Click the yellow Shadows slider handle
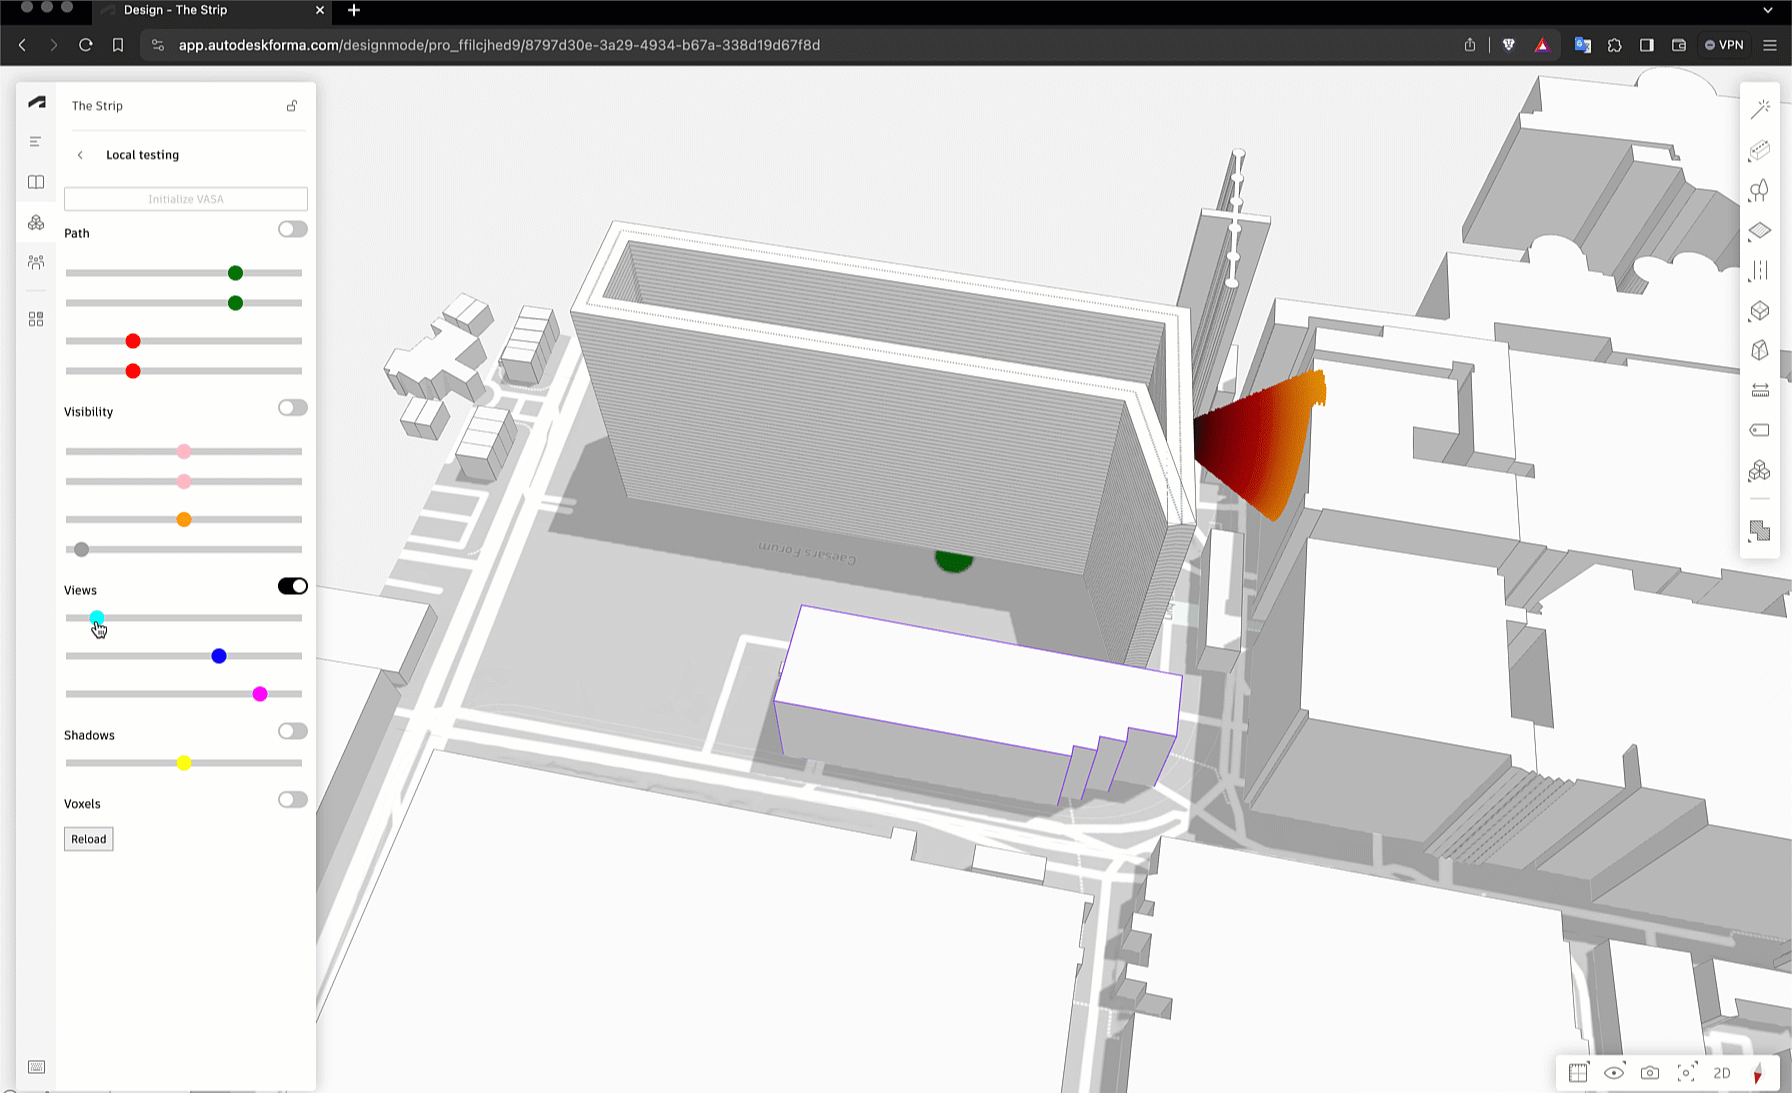Viewport: 1792px width, 1093px height. [x=184, y=763]
